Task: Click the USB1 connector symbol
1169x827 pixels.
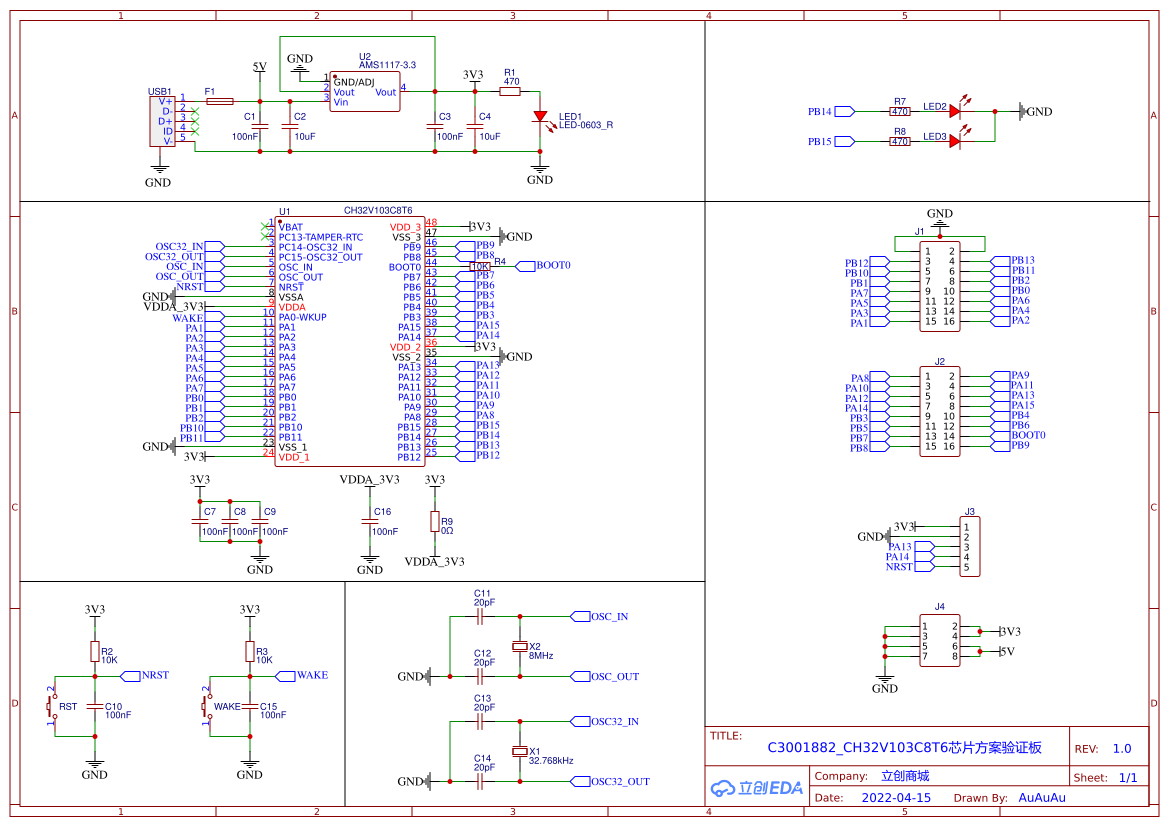Action: tap(162, 122)
